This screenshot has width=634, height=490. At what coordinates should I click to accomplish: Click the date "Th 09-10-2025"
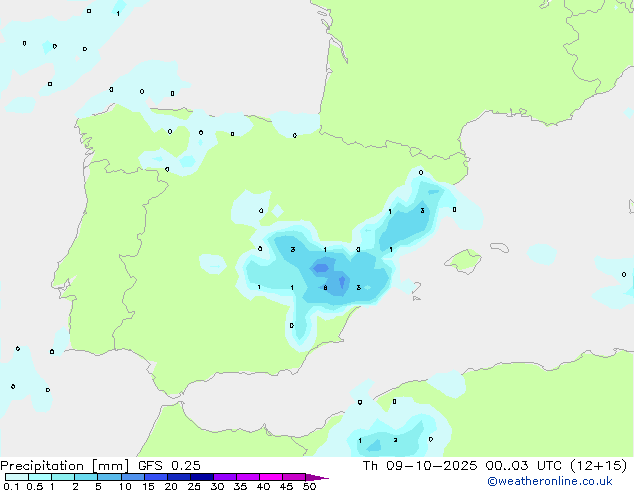click(x=420, y=466)
